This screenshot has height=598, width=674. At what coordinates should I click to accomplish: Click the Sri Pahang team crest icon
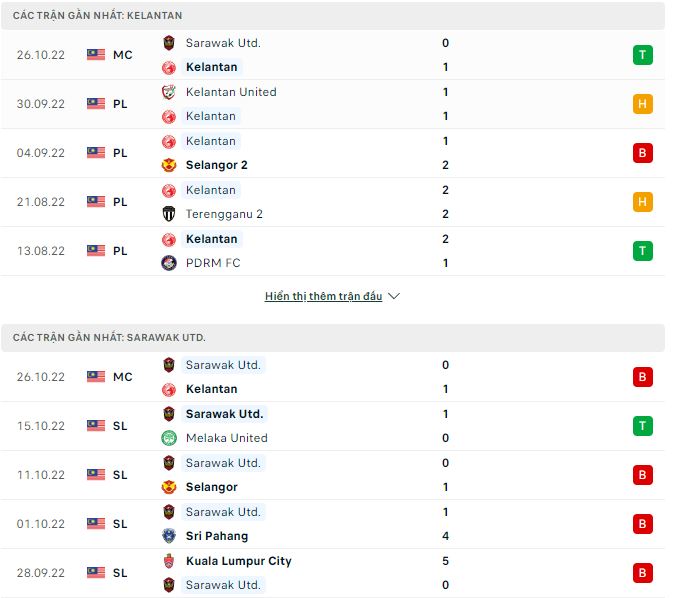point(168,536)
